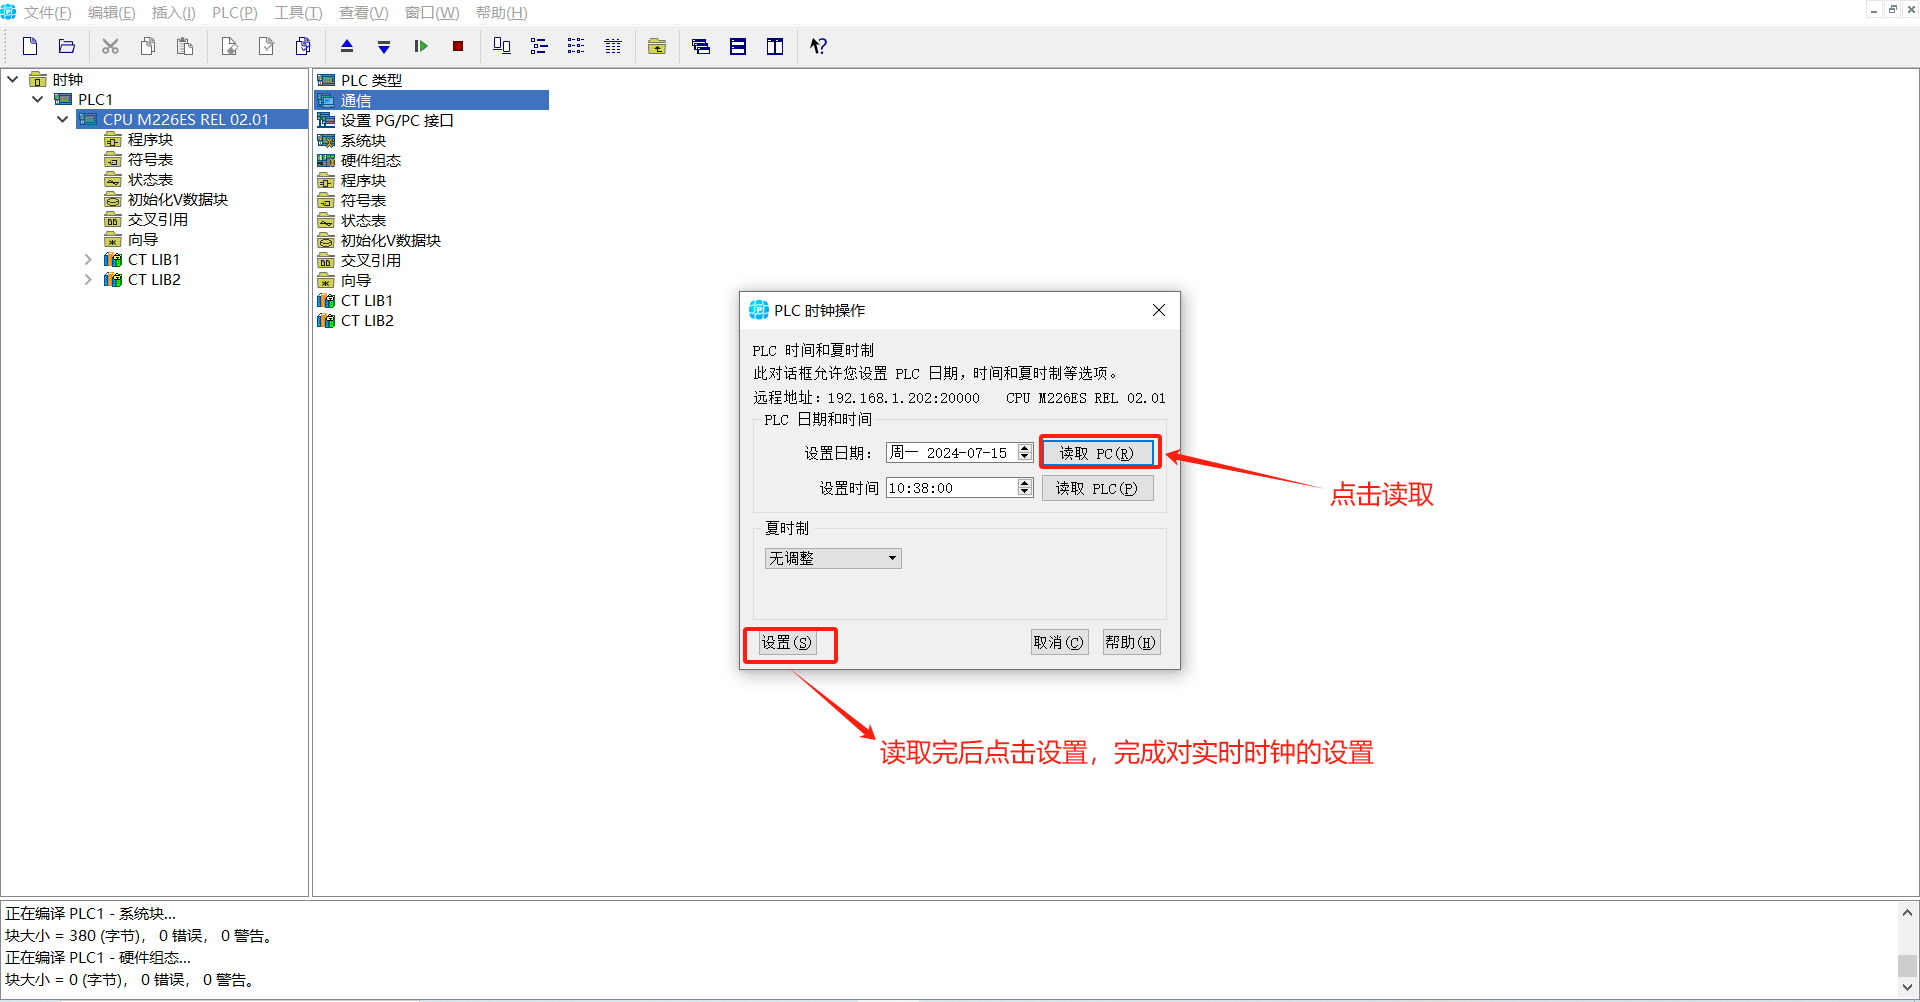Tile windows horizontally icon
Image resolution: width=1920 pixels, height=1002 pixels.
(x=738, y=46)
